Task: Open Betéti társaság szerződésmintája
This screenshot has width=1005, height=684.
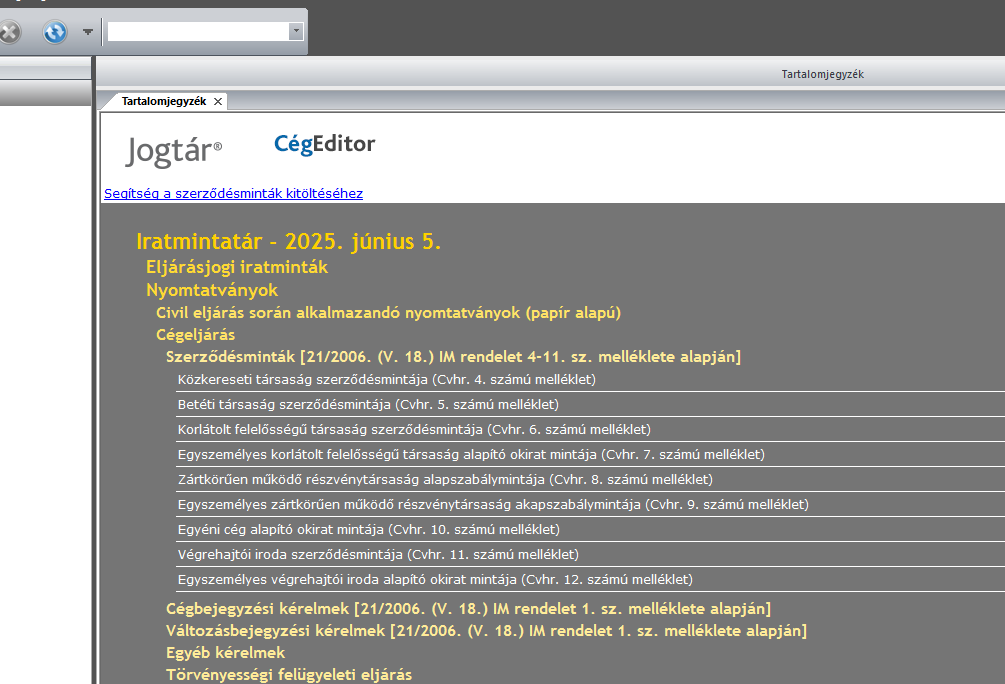Action: (367, 404)
